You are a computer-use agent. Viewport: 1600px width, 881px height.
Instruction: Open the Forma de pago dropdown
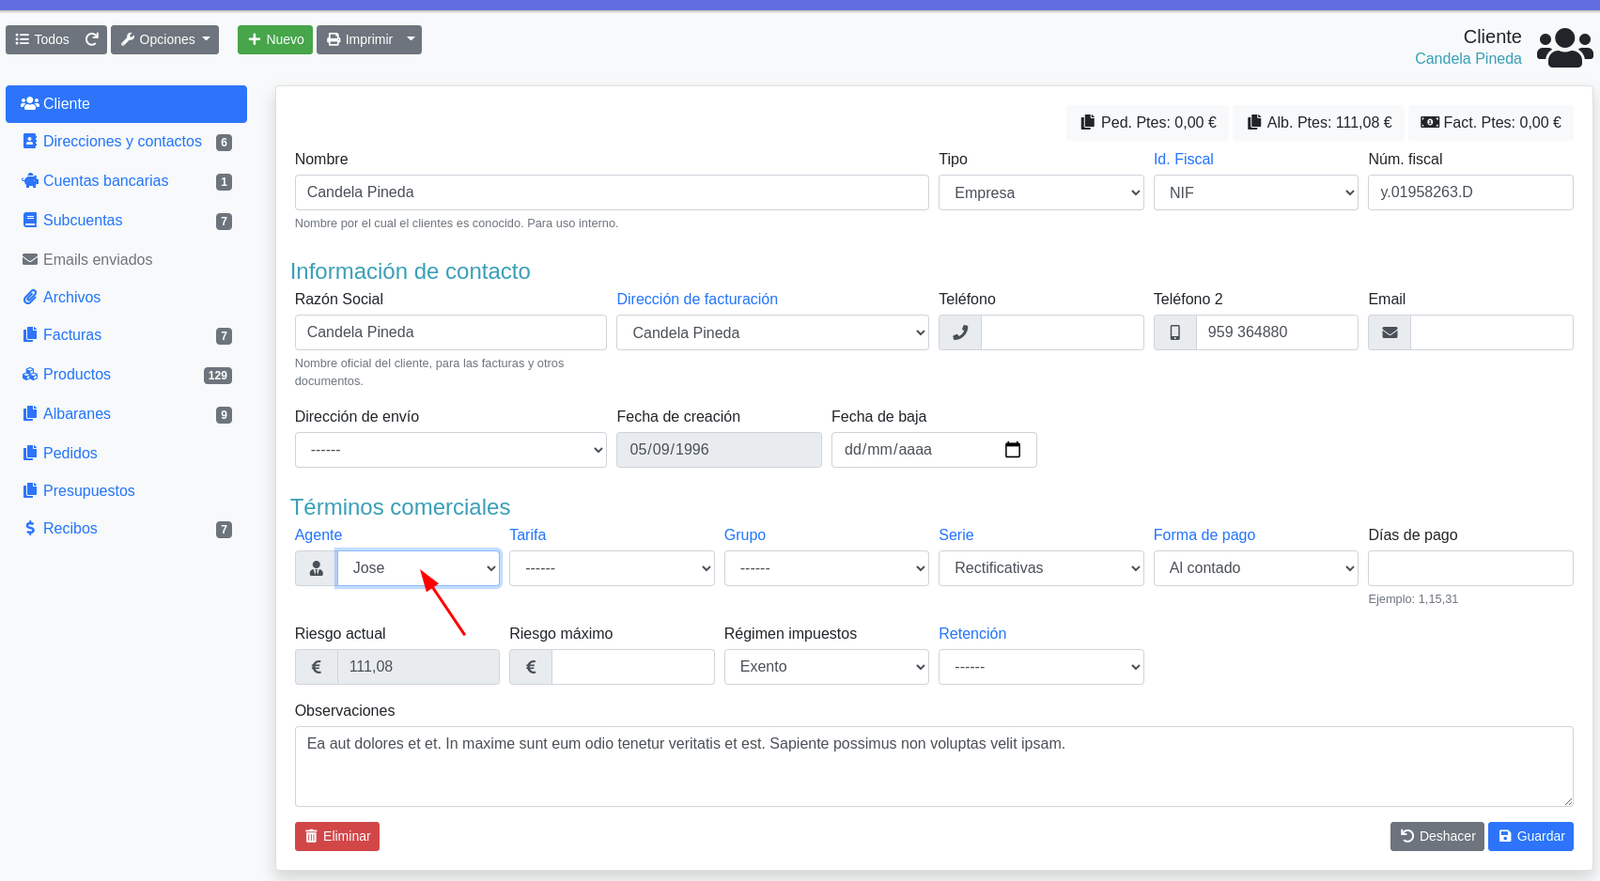[1256, 568]
